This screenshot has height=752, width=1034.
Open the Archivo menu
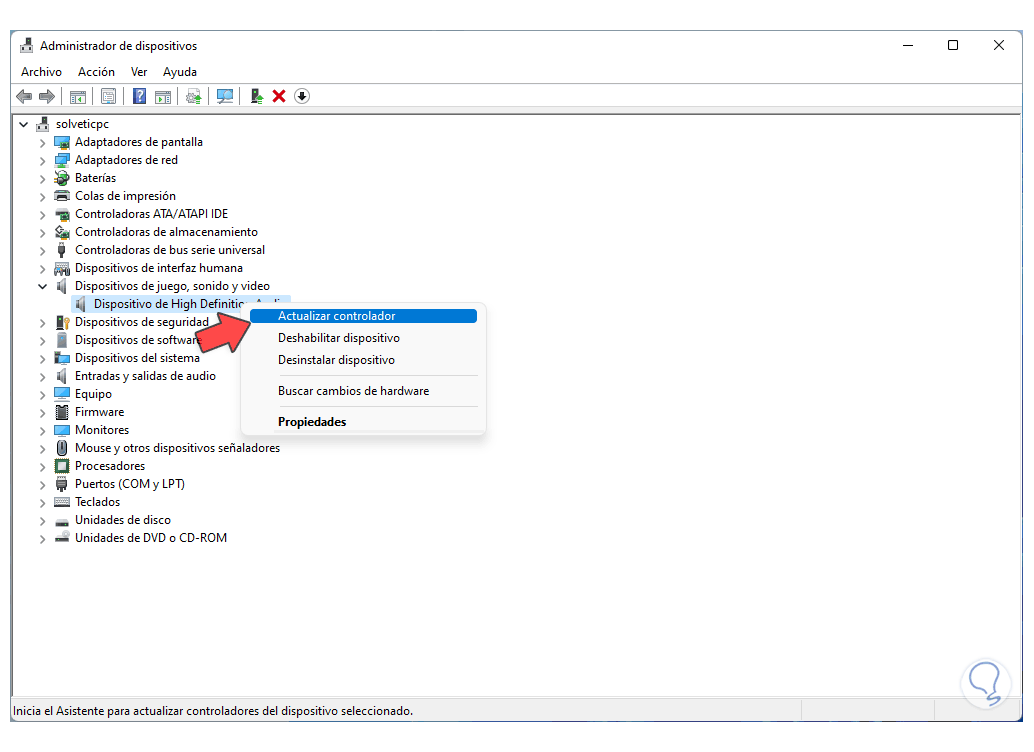coord(42,72)
